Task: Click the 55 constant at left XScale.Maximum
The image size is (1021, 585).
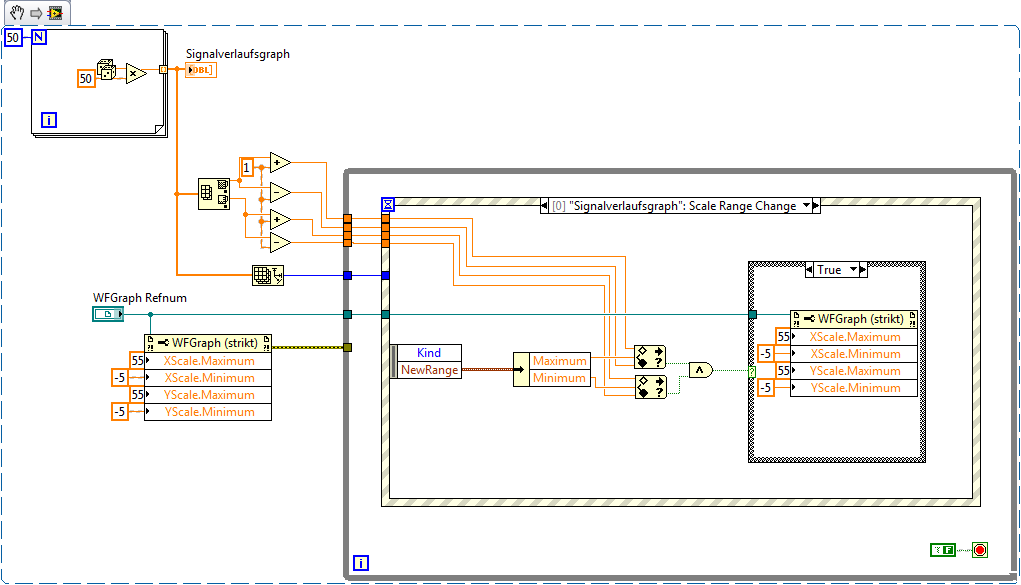Action: click(137, 360)
